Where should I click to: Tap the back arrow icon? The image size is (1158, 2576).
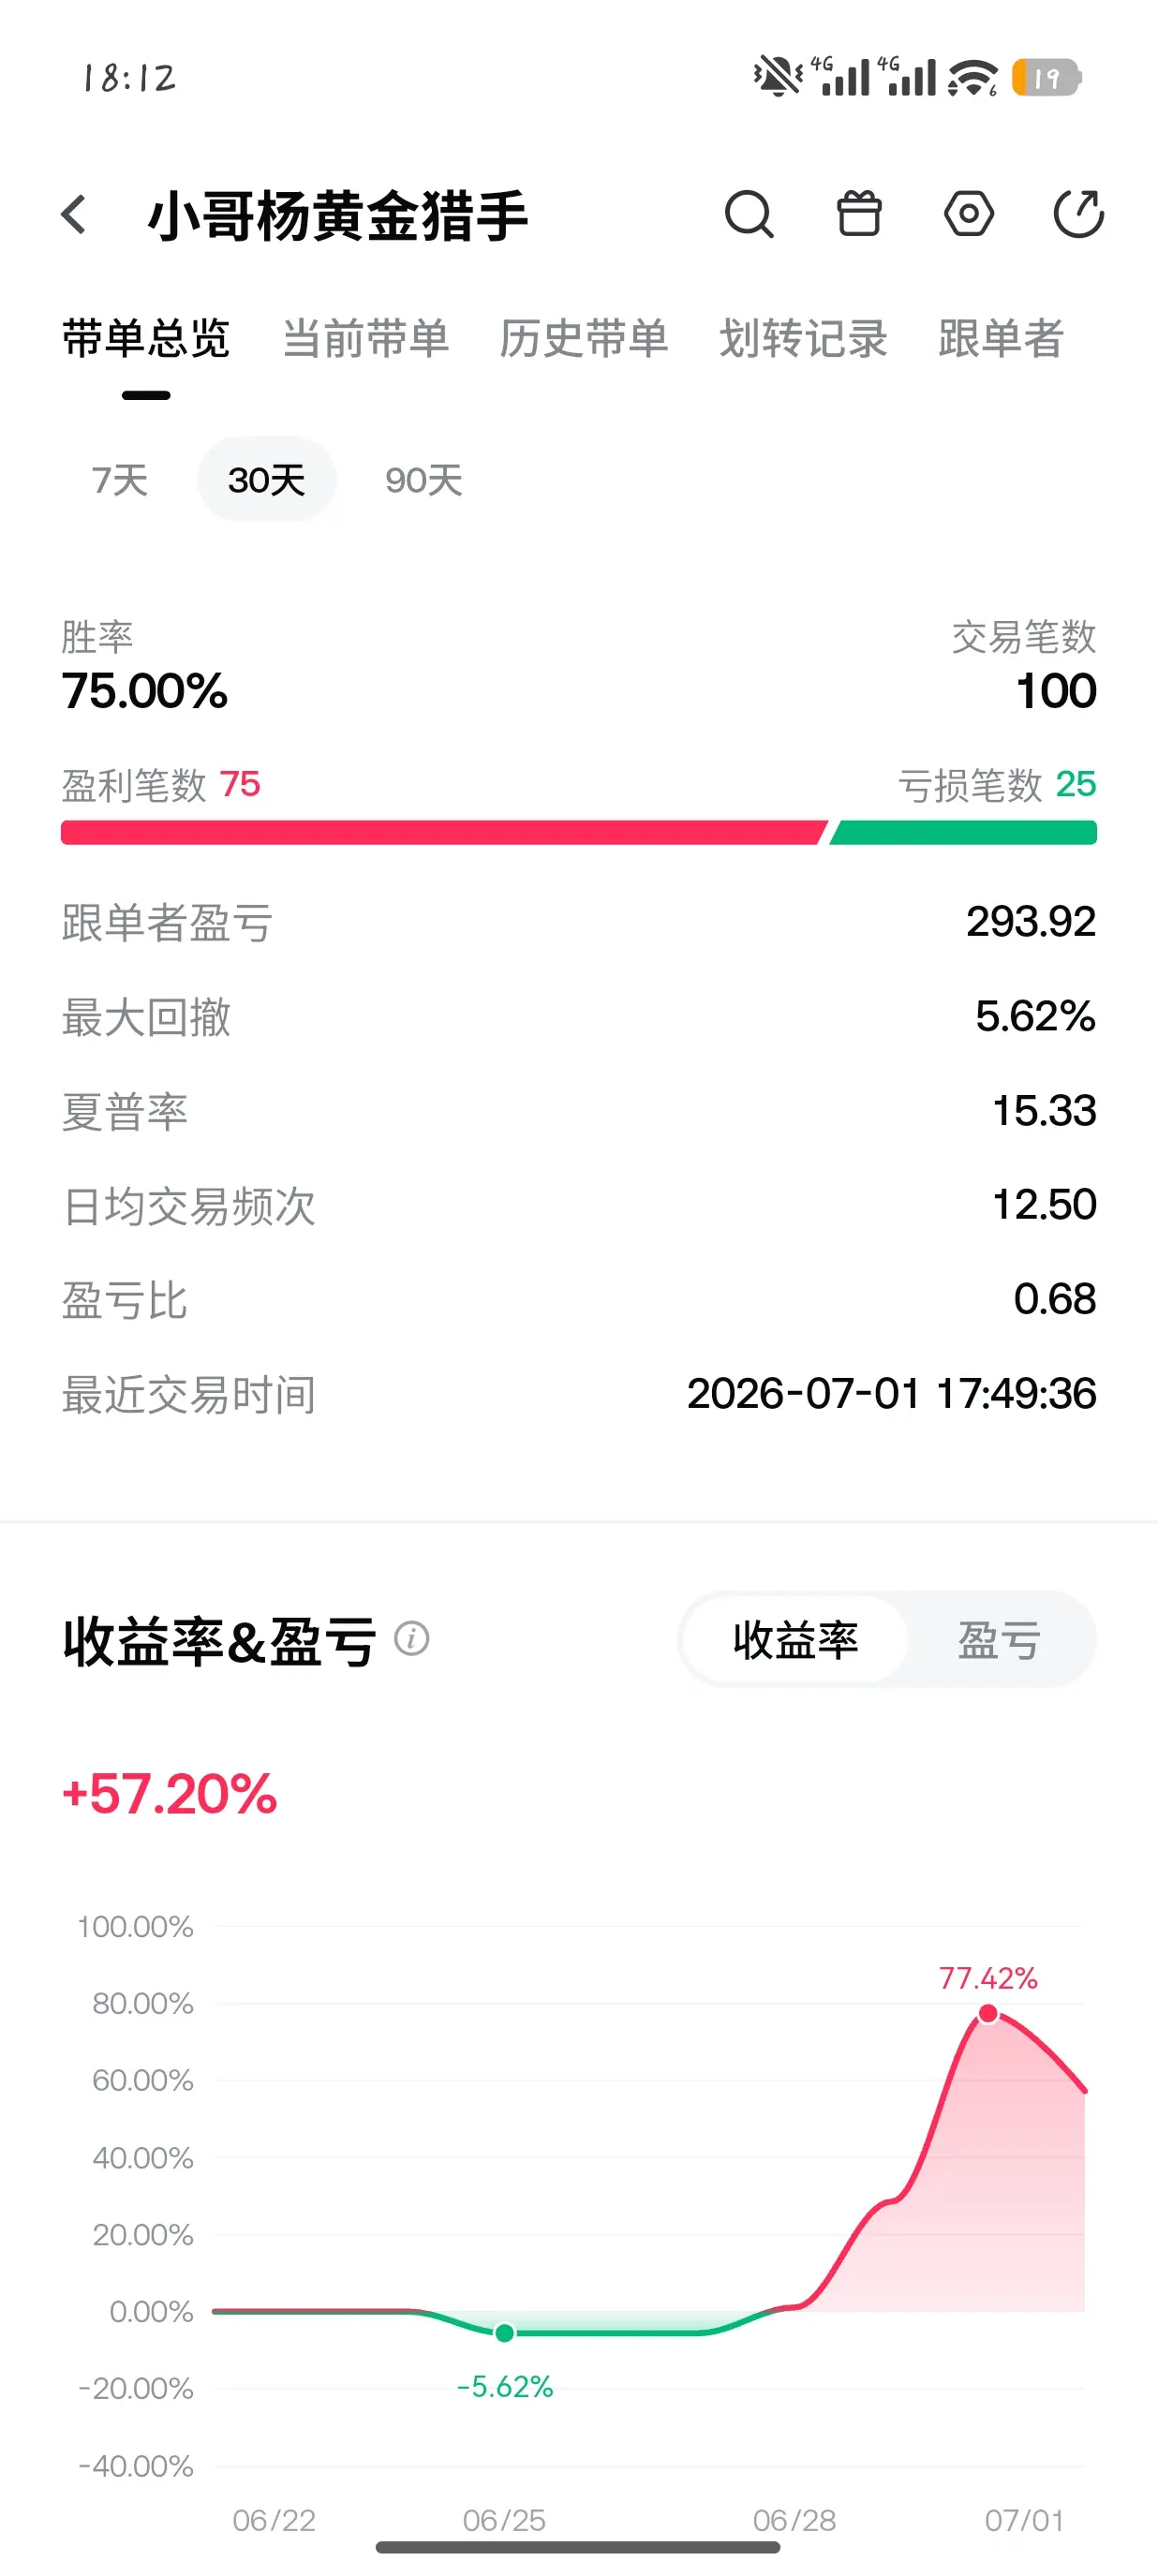coord(74,214)
